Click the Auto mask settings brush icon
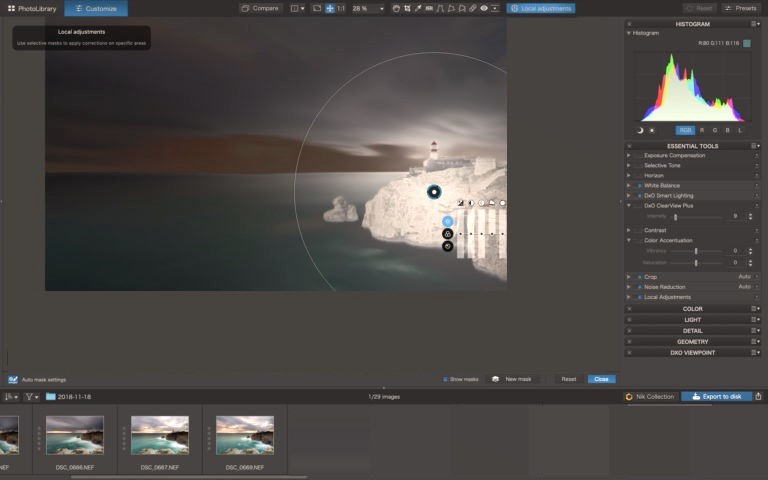This screenshot has width=768, height=480. (13, 380)
